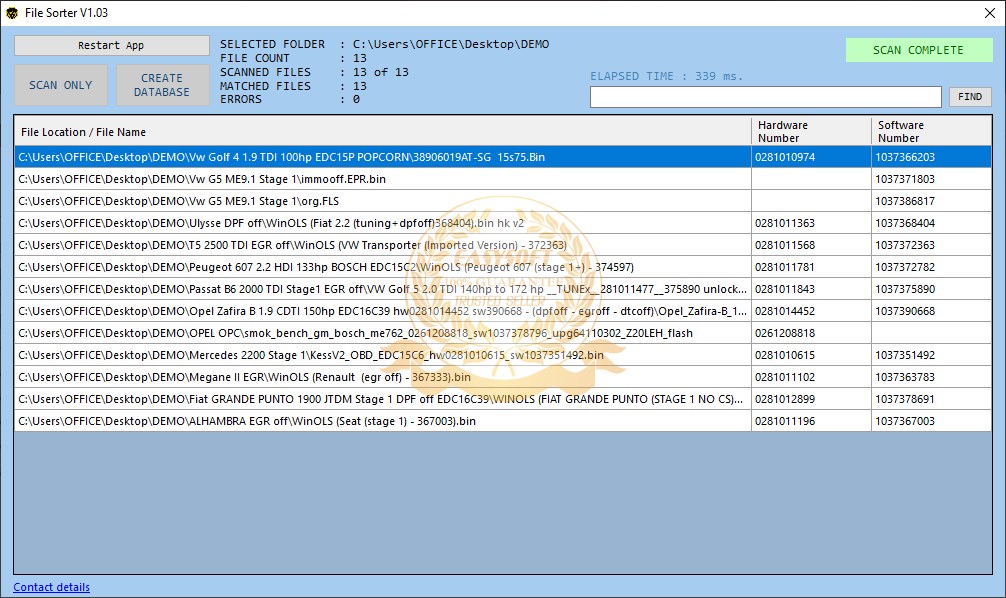This screenshot has width=1006, height=598.
Task: Click software number 1037366203
Action: [905, 157]
